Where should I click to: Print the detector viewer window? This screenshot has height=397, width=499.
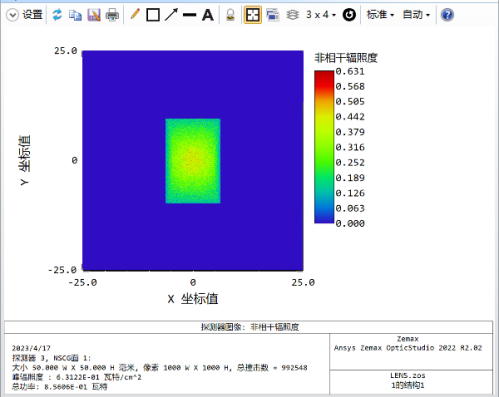[112, 15]
